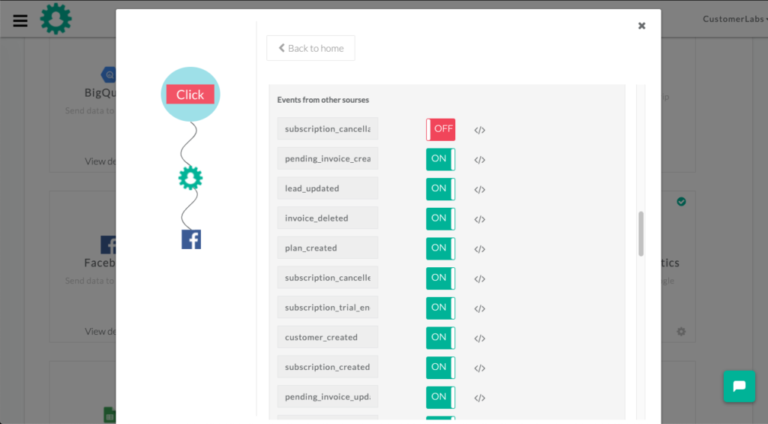Click the subscription_created event name field

pos(328,367)
